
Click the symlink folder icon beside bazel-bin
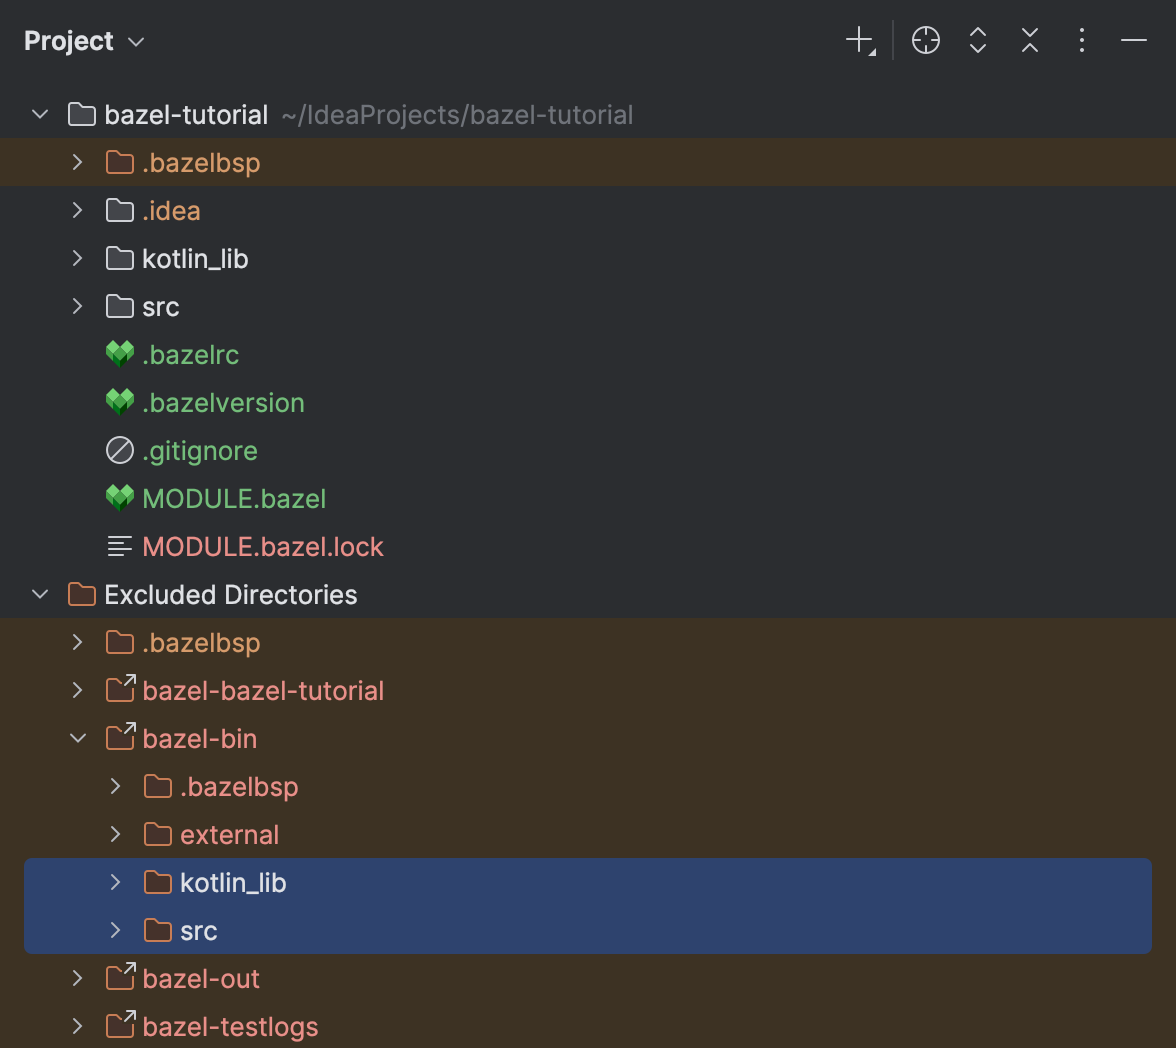pyautogui.click(x=120, y=738)
